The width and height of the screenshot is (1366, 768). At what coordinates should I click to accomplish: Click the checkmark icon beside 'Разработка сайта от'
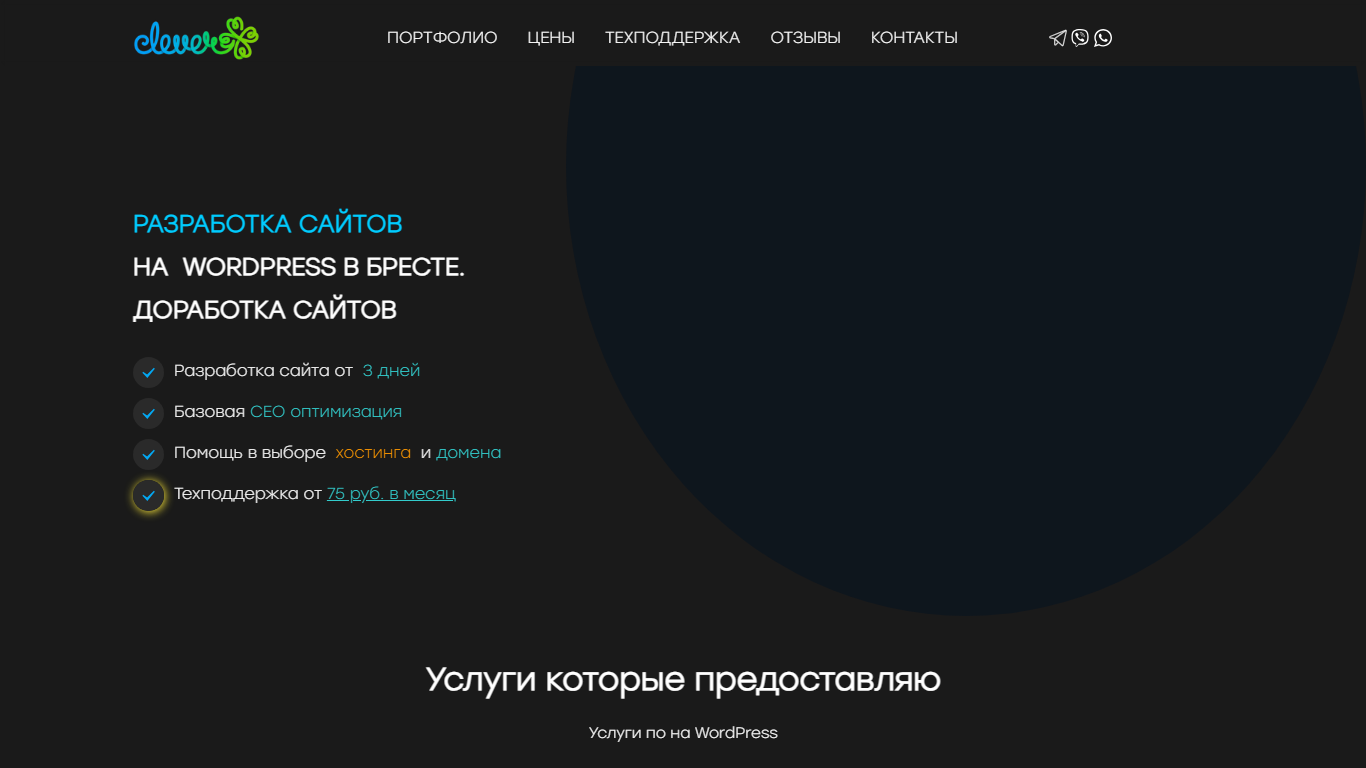(x=148, y=372)
